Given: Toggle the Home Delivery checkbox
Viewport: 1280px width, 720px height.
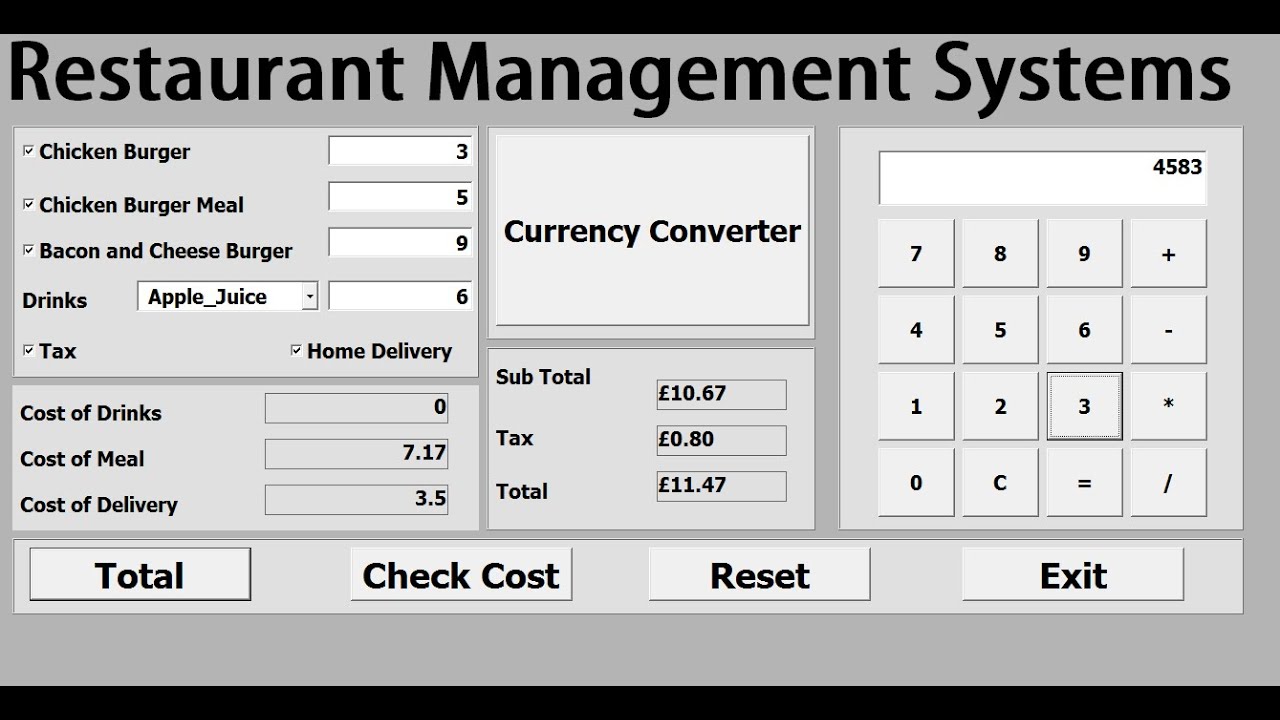Looking at the screenshot, I should [x=297, y=350].
